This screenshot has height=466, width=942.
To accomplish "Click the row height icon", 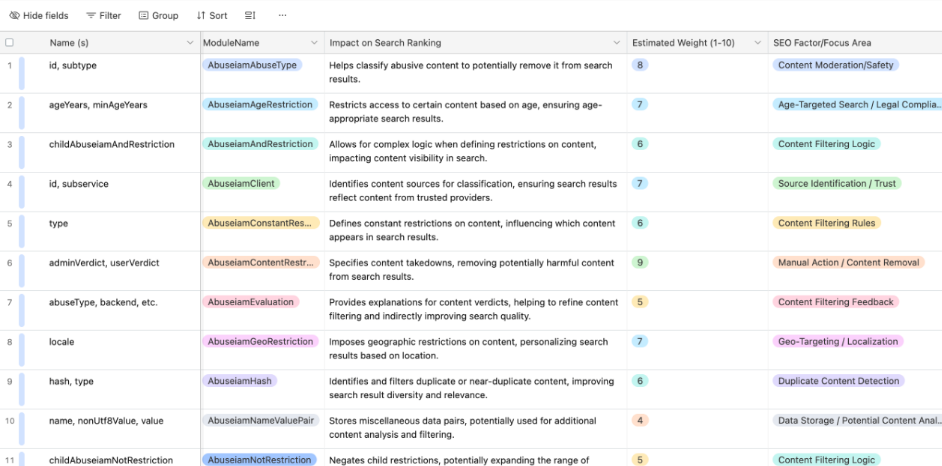I will click(250, 16).
